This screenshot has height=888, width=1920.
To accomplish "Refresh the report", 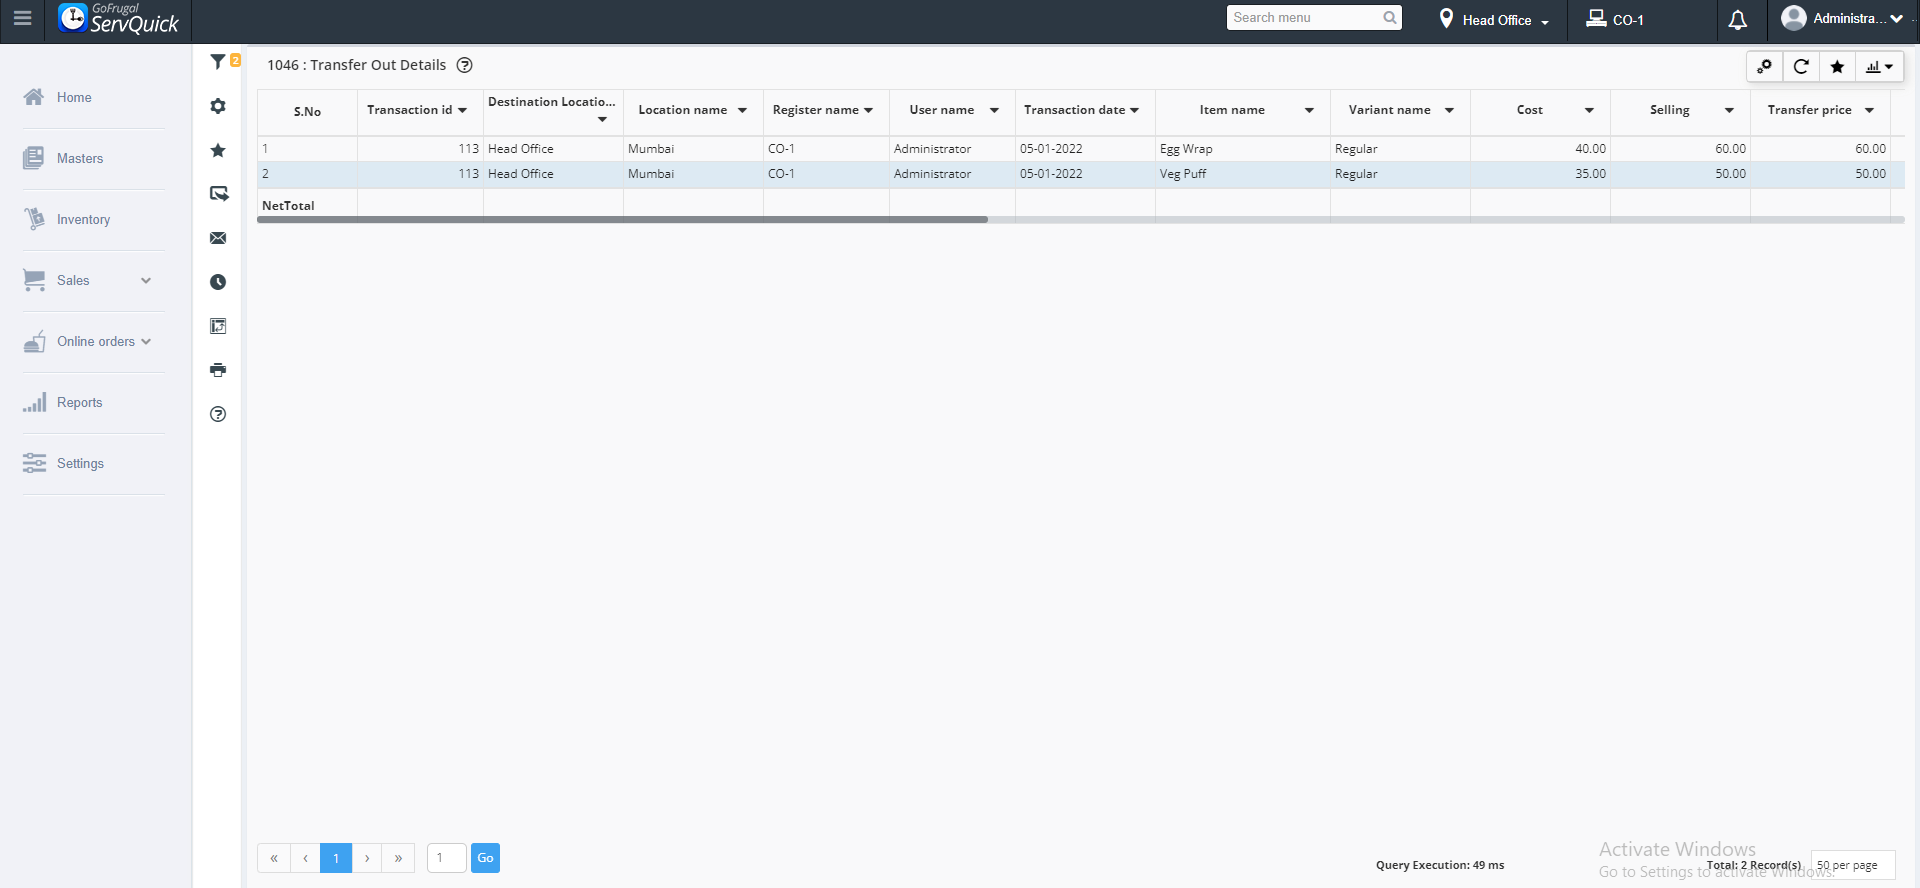I will point(1801,67).
